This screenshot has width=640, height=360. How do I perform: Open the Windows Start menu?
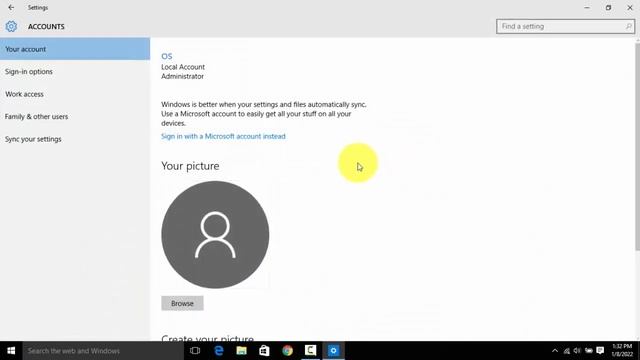click(x=11, y=351)
